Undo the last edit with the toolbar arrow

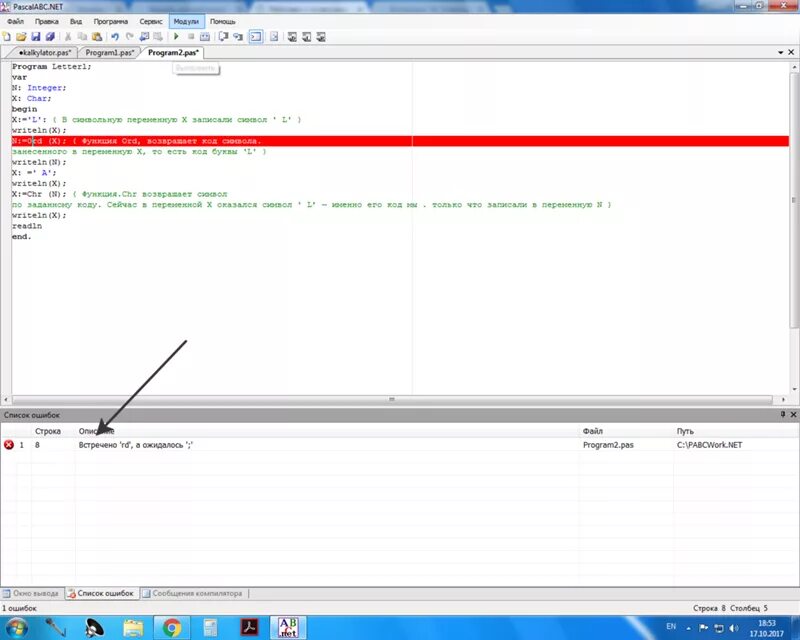[x=115, y=37]
